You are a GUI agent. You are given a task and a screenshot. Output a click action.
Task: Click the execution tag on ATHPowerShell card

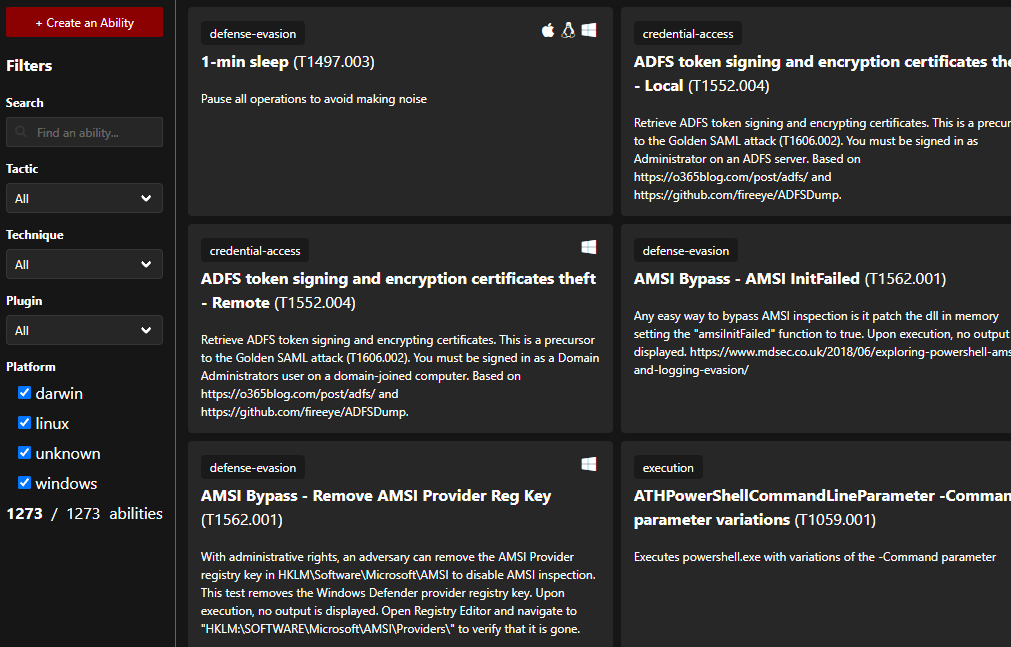(x=668, y=468)
